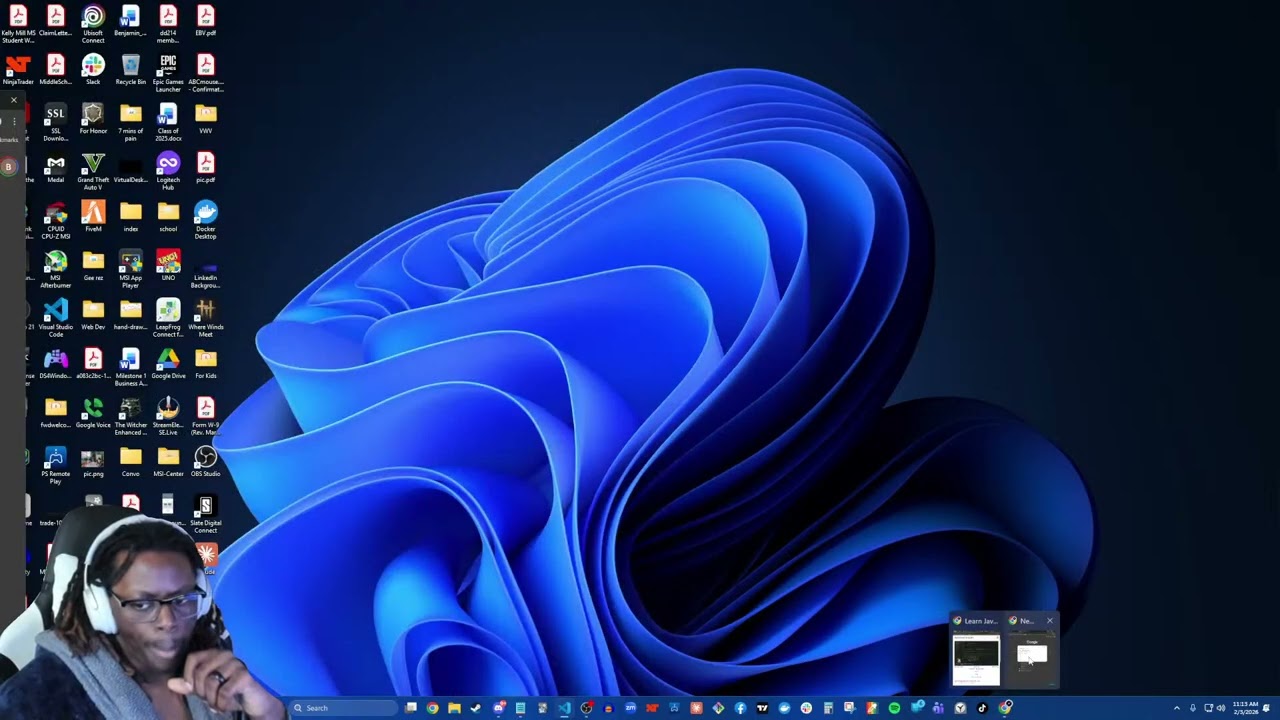Viewport: 1280px width, 720px height.
Task: Select the Slate Digital Connect icon
Action: pyautogui.click(x=205, y=515)
